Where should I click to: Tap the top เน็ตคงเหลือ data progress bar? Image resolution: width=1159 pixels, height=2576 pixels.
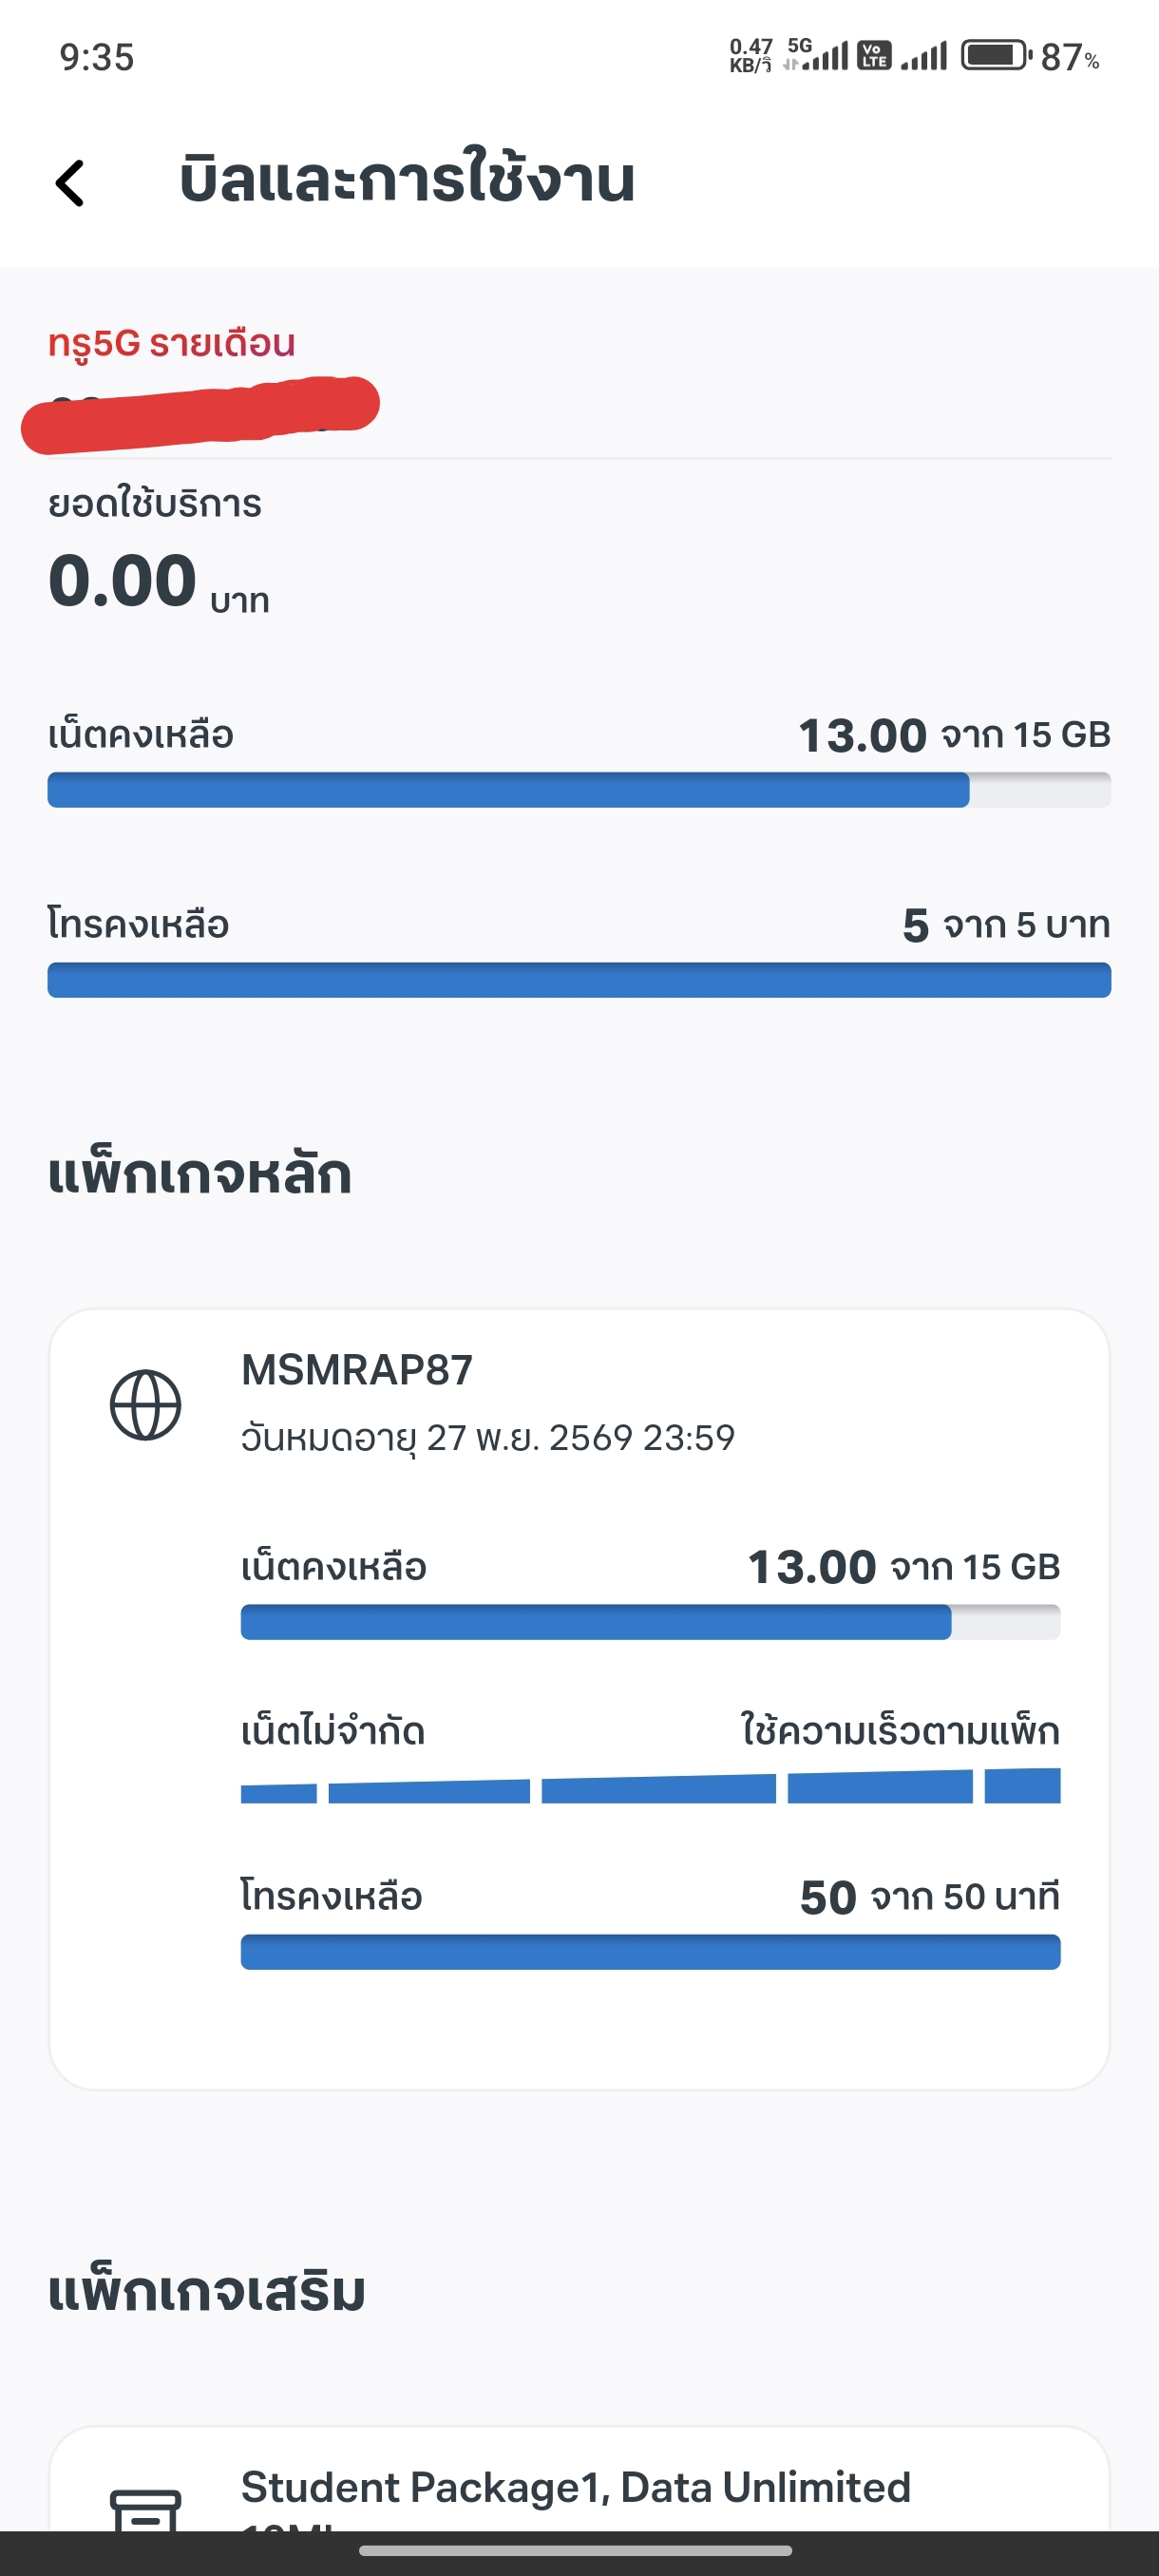pos(579,790)
